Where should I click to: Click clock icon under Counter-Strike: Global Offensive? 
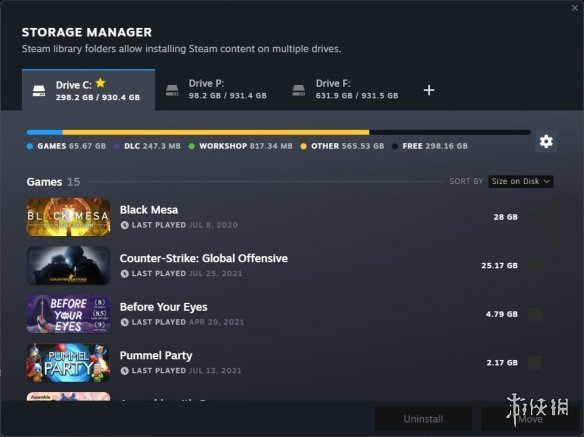pos(124,273)
